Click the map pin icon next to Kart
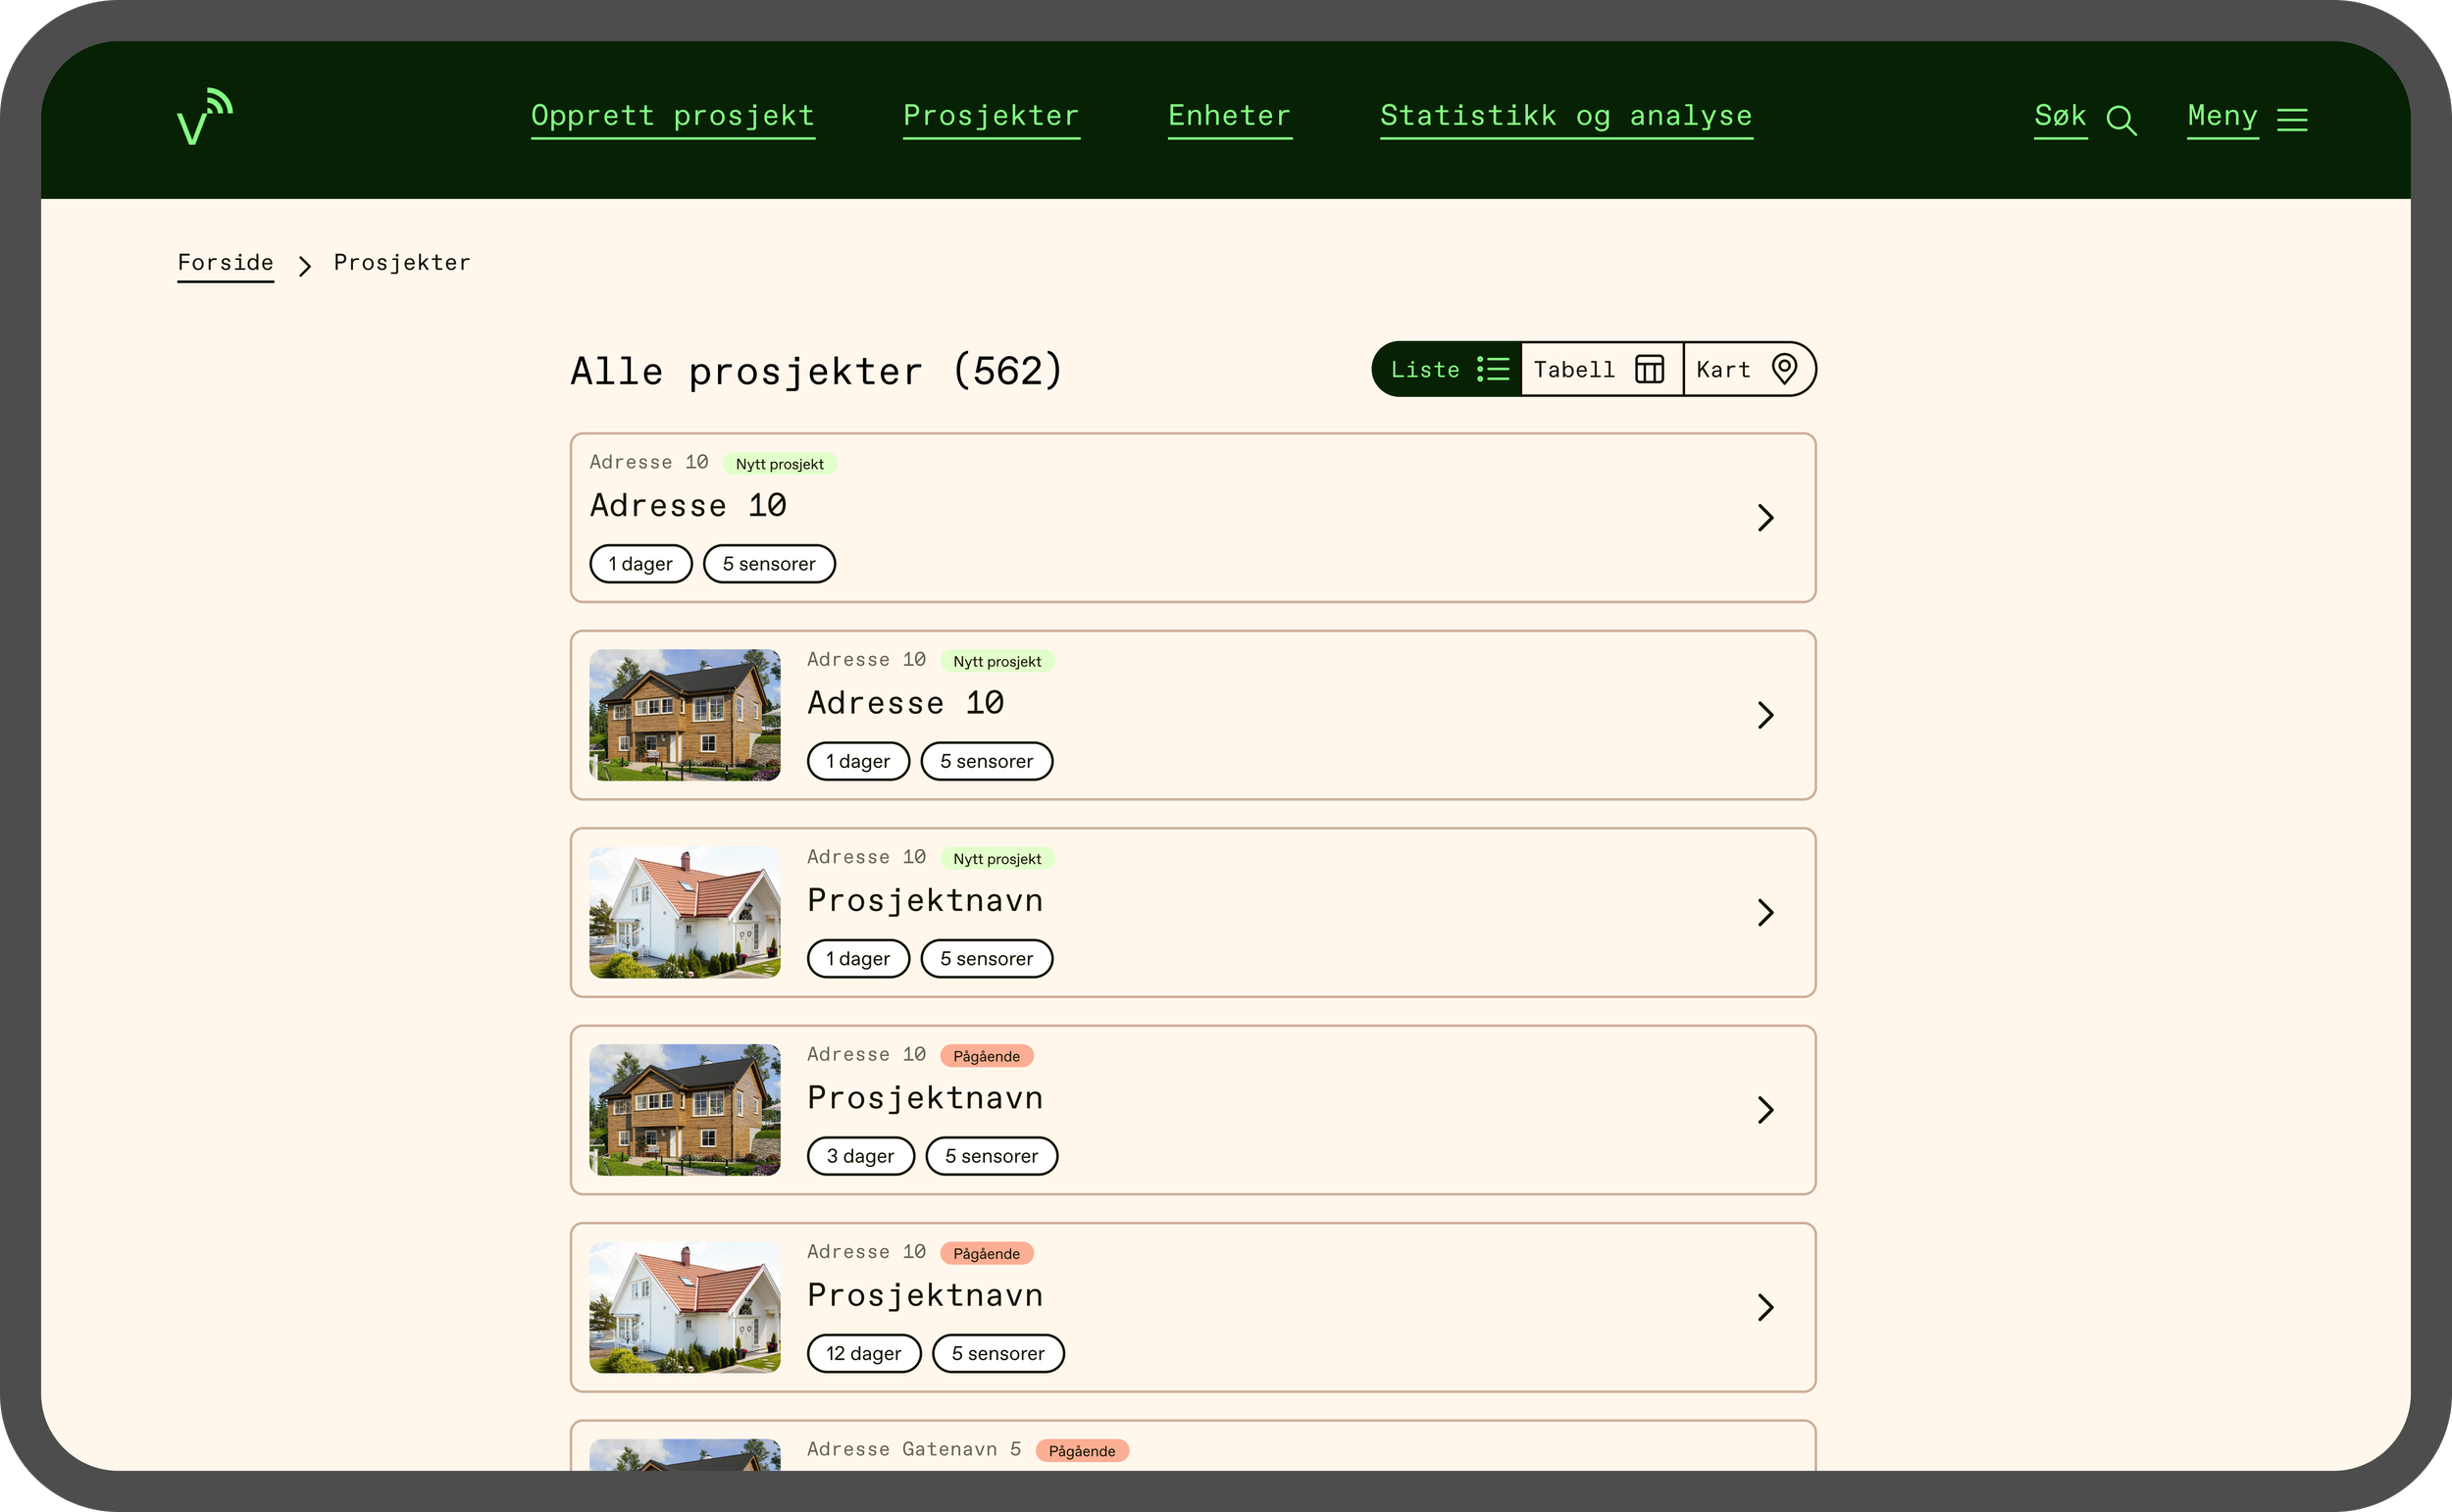This screenshot has width=2452, height=1512. tap(1784, 368)
